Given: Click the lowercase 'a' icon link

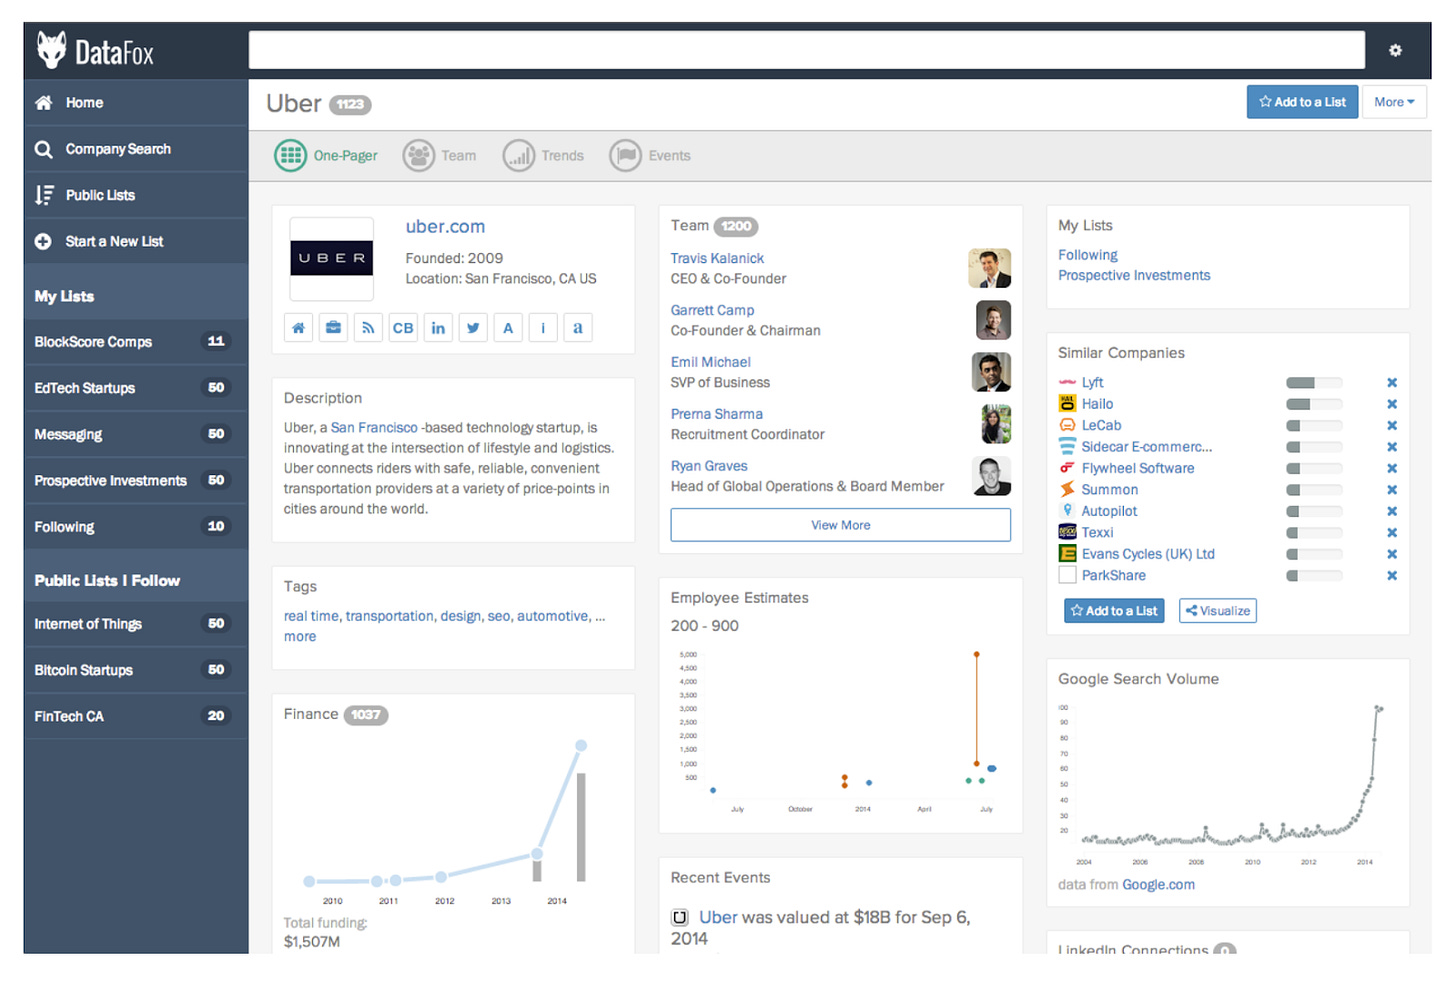Looking at the screenshot, I should click(578, 328).
